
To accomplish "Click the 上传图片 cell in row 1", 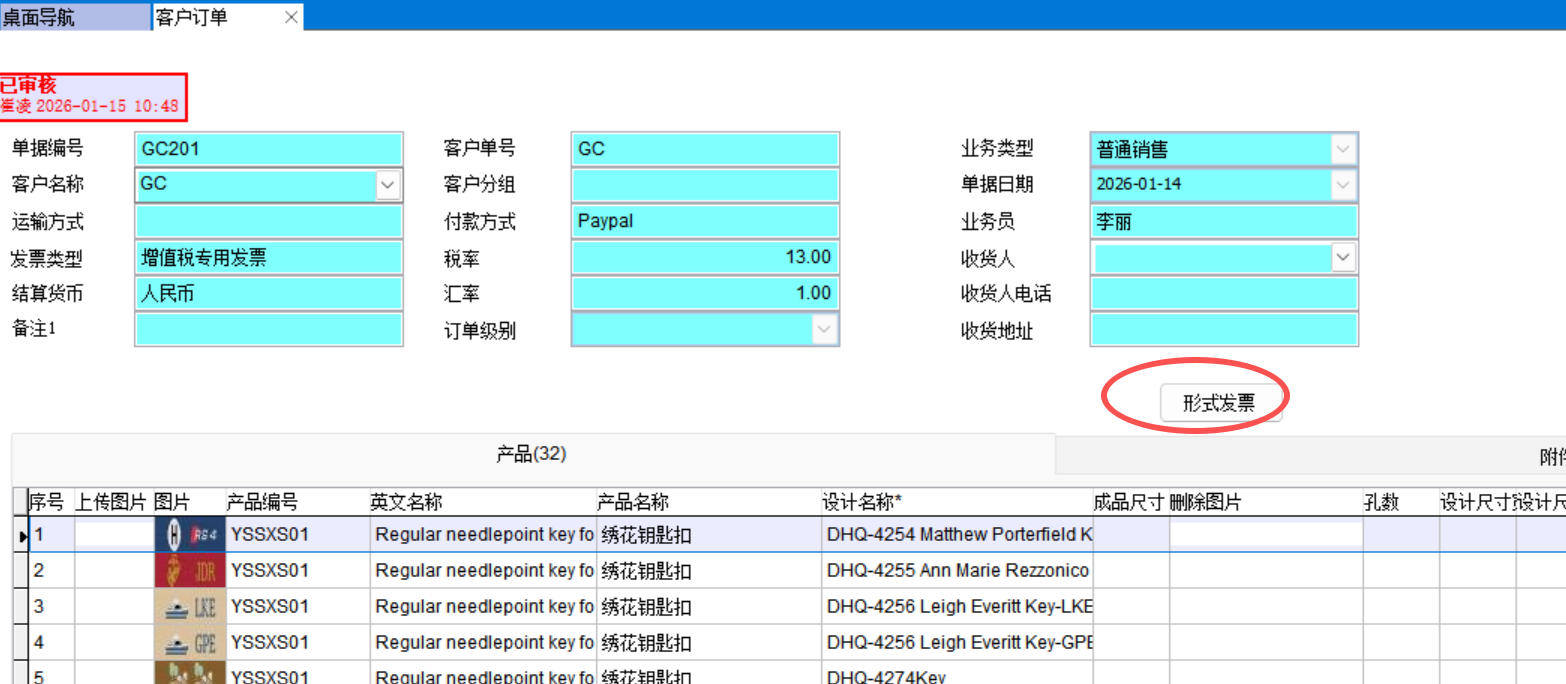I will 114,535.
